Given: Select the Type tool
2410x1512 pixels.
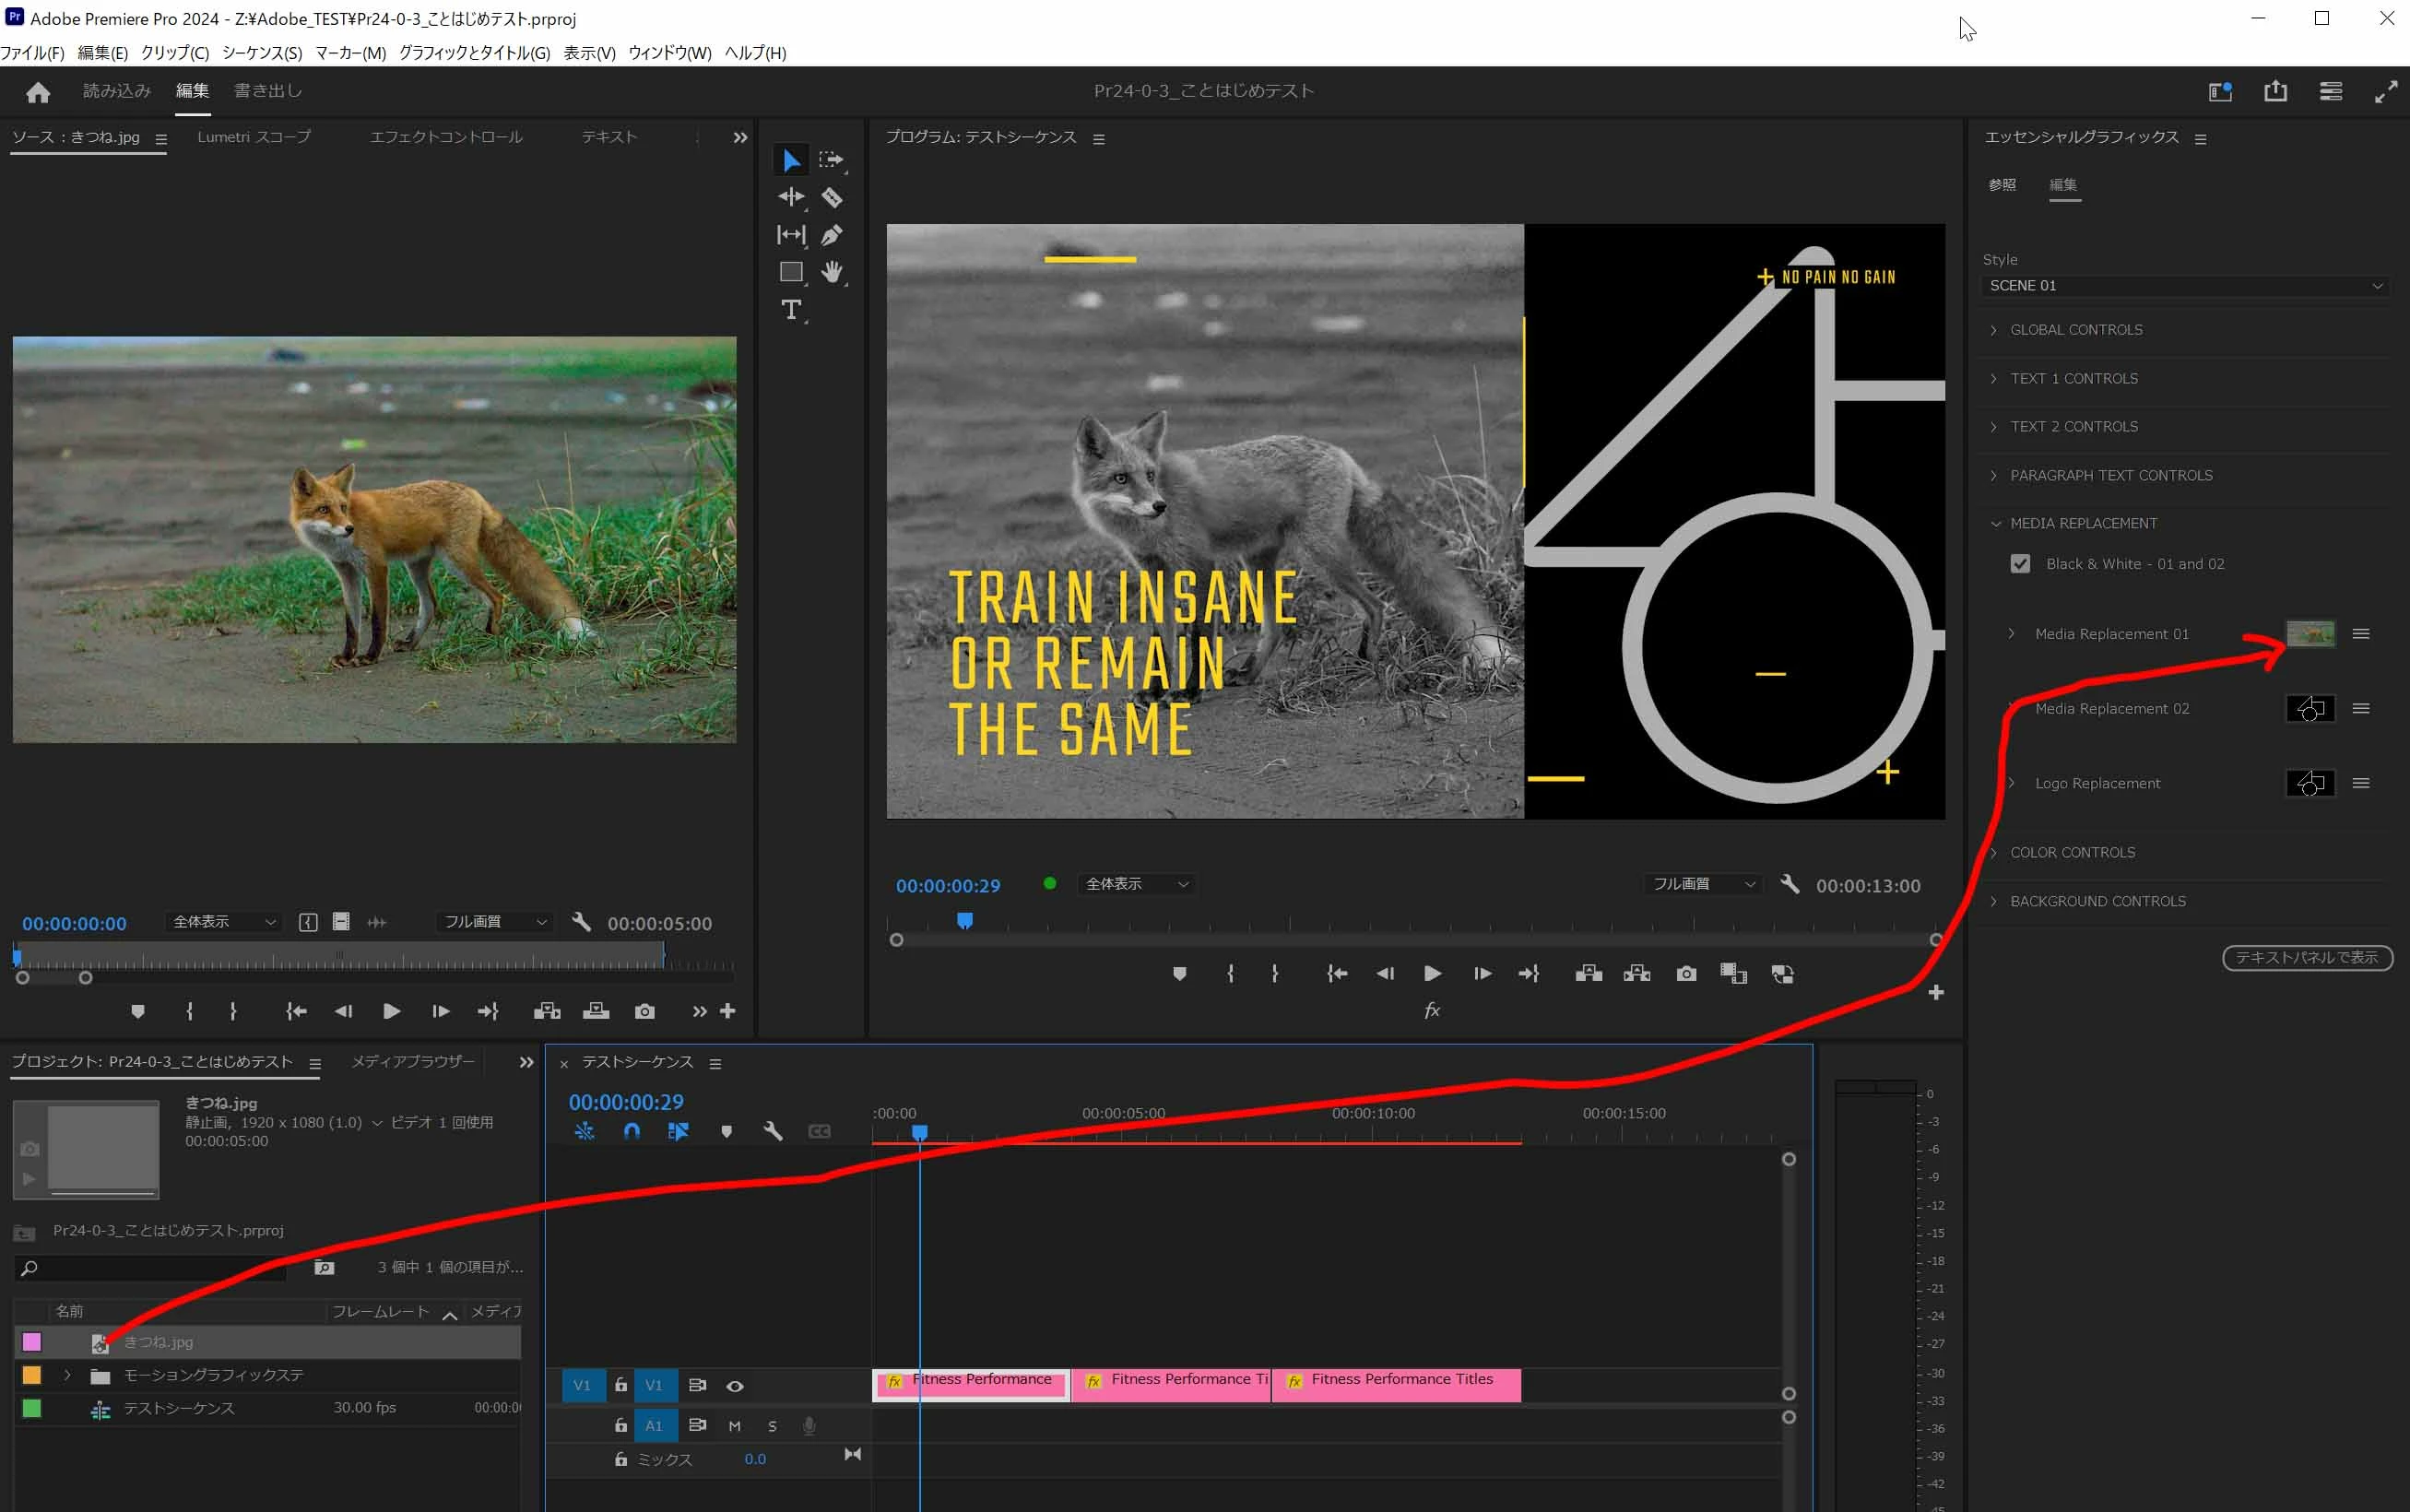Looking at the screenshot, I should coord(791,310).
